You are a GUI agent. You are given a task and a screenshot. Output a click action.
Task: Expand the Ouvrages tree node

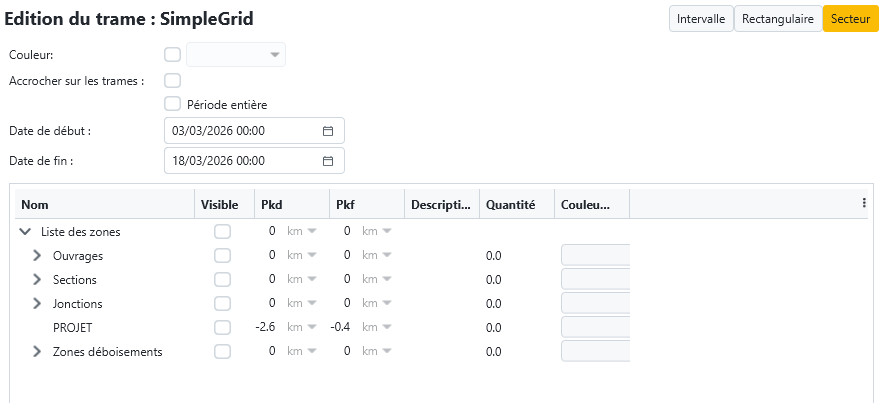pyautogui.click(x=37, y=256)
